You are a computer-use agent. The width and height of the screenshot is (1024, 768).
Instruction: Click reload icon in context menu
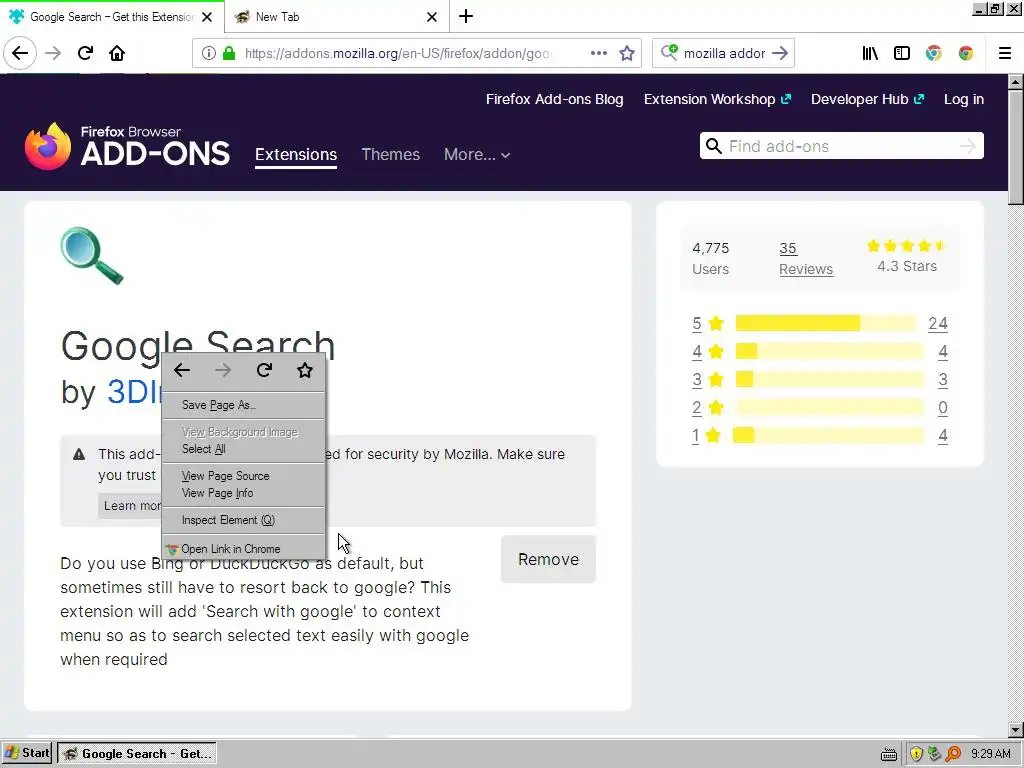click(x=264, y=370)
